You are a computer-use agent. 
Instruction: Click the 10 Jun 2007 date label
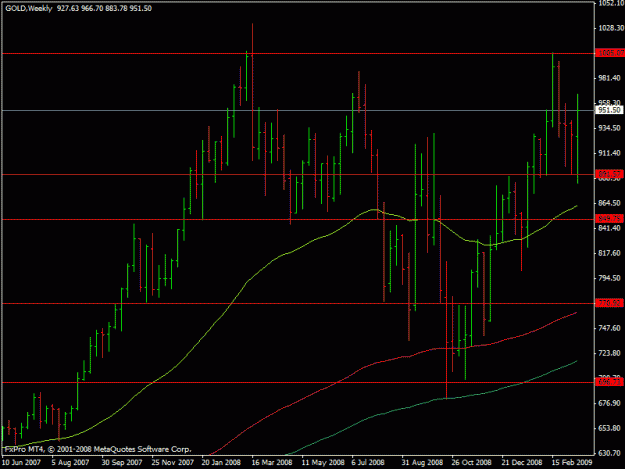[x=21, y=463]
